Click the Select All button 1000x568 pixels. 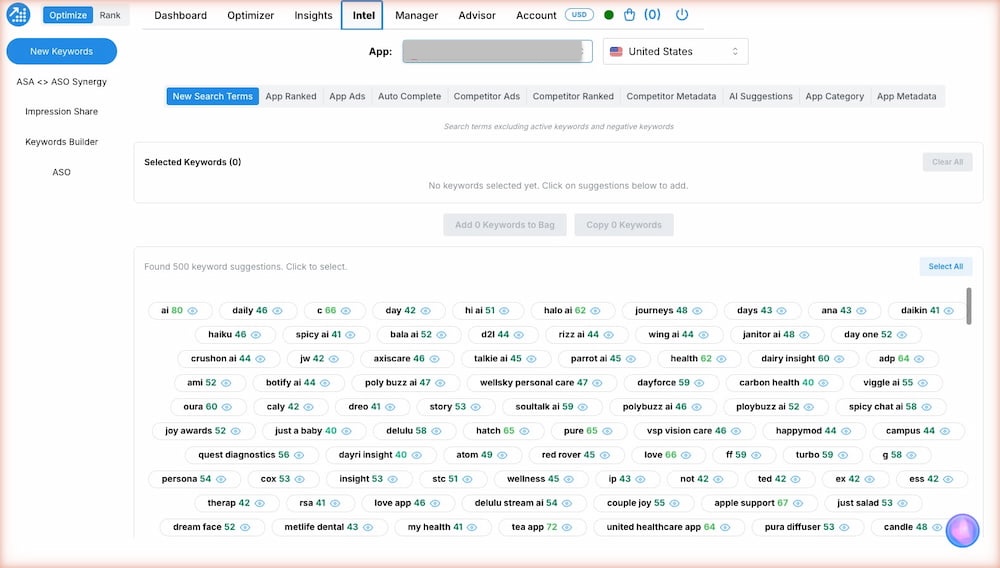tap(946, 266)
